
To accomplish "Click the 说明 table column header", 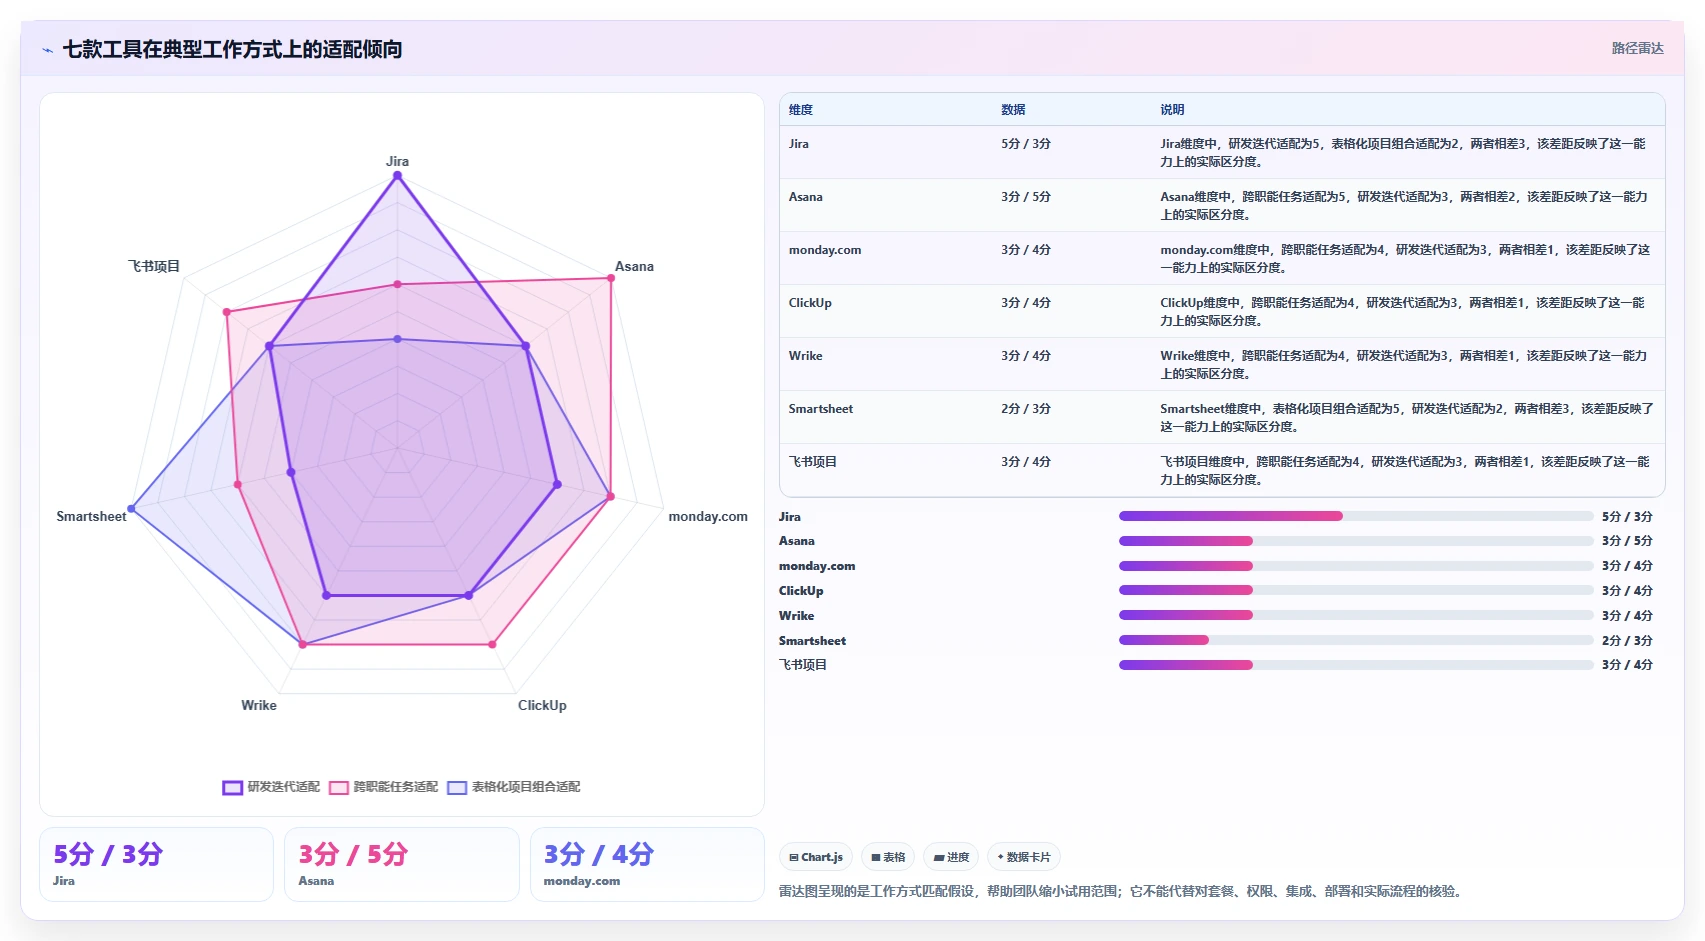I will pyautogui.click(x=1172, y=110).
